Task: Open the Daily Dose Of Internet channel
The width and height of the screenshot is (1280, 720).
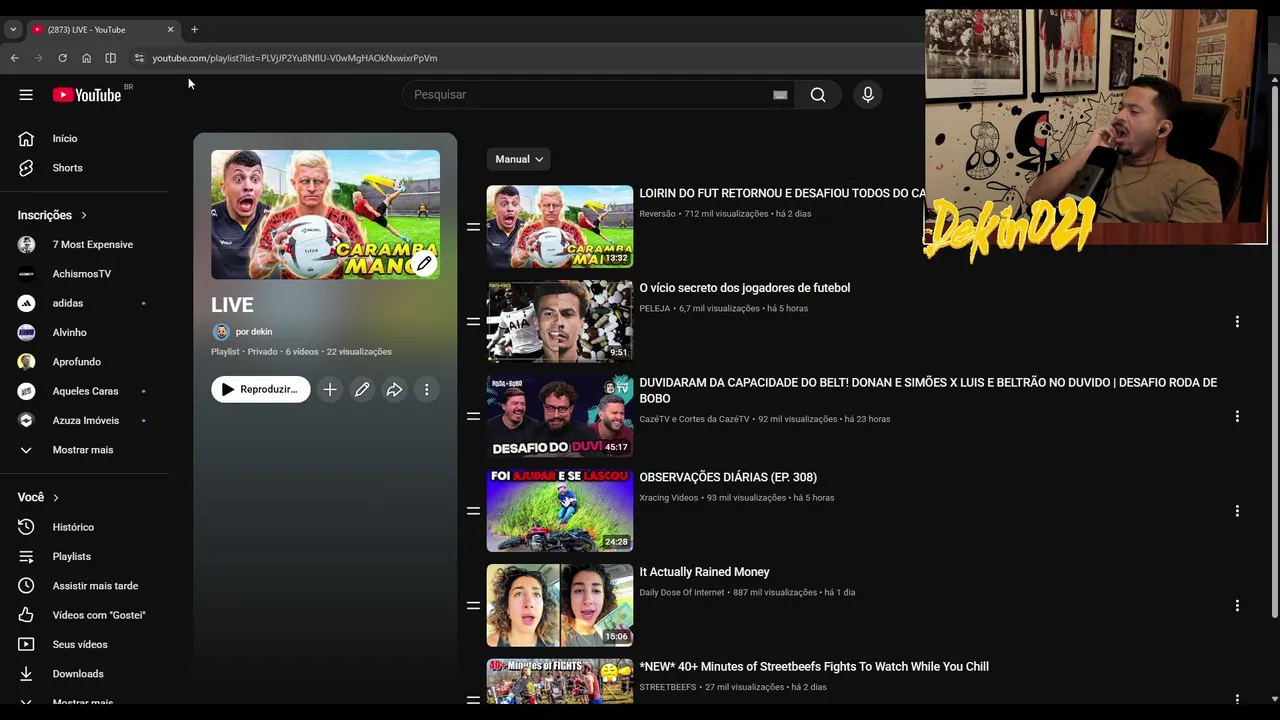Action: (x=682, y=593)
